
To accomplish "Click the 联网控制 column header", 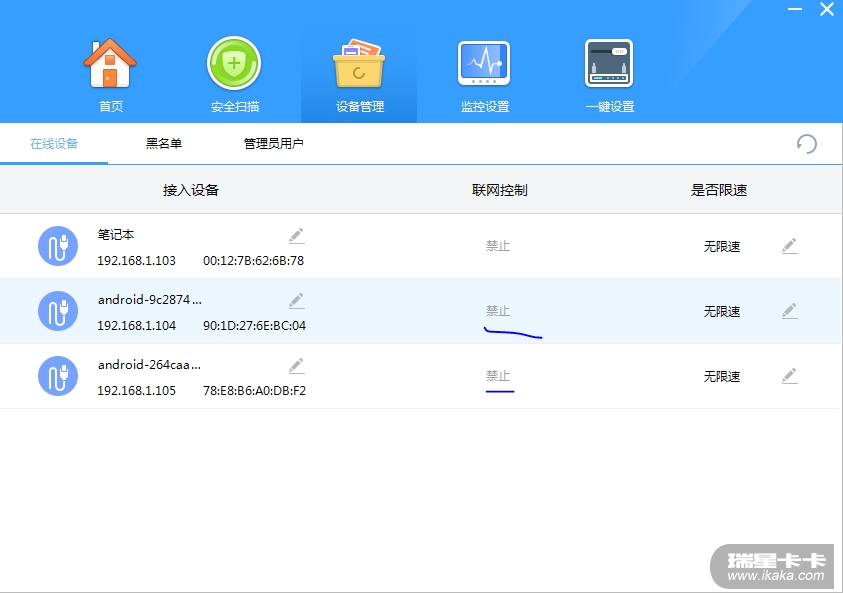I will (x=499, y=190).
